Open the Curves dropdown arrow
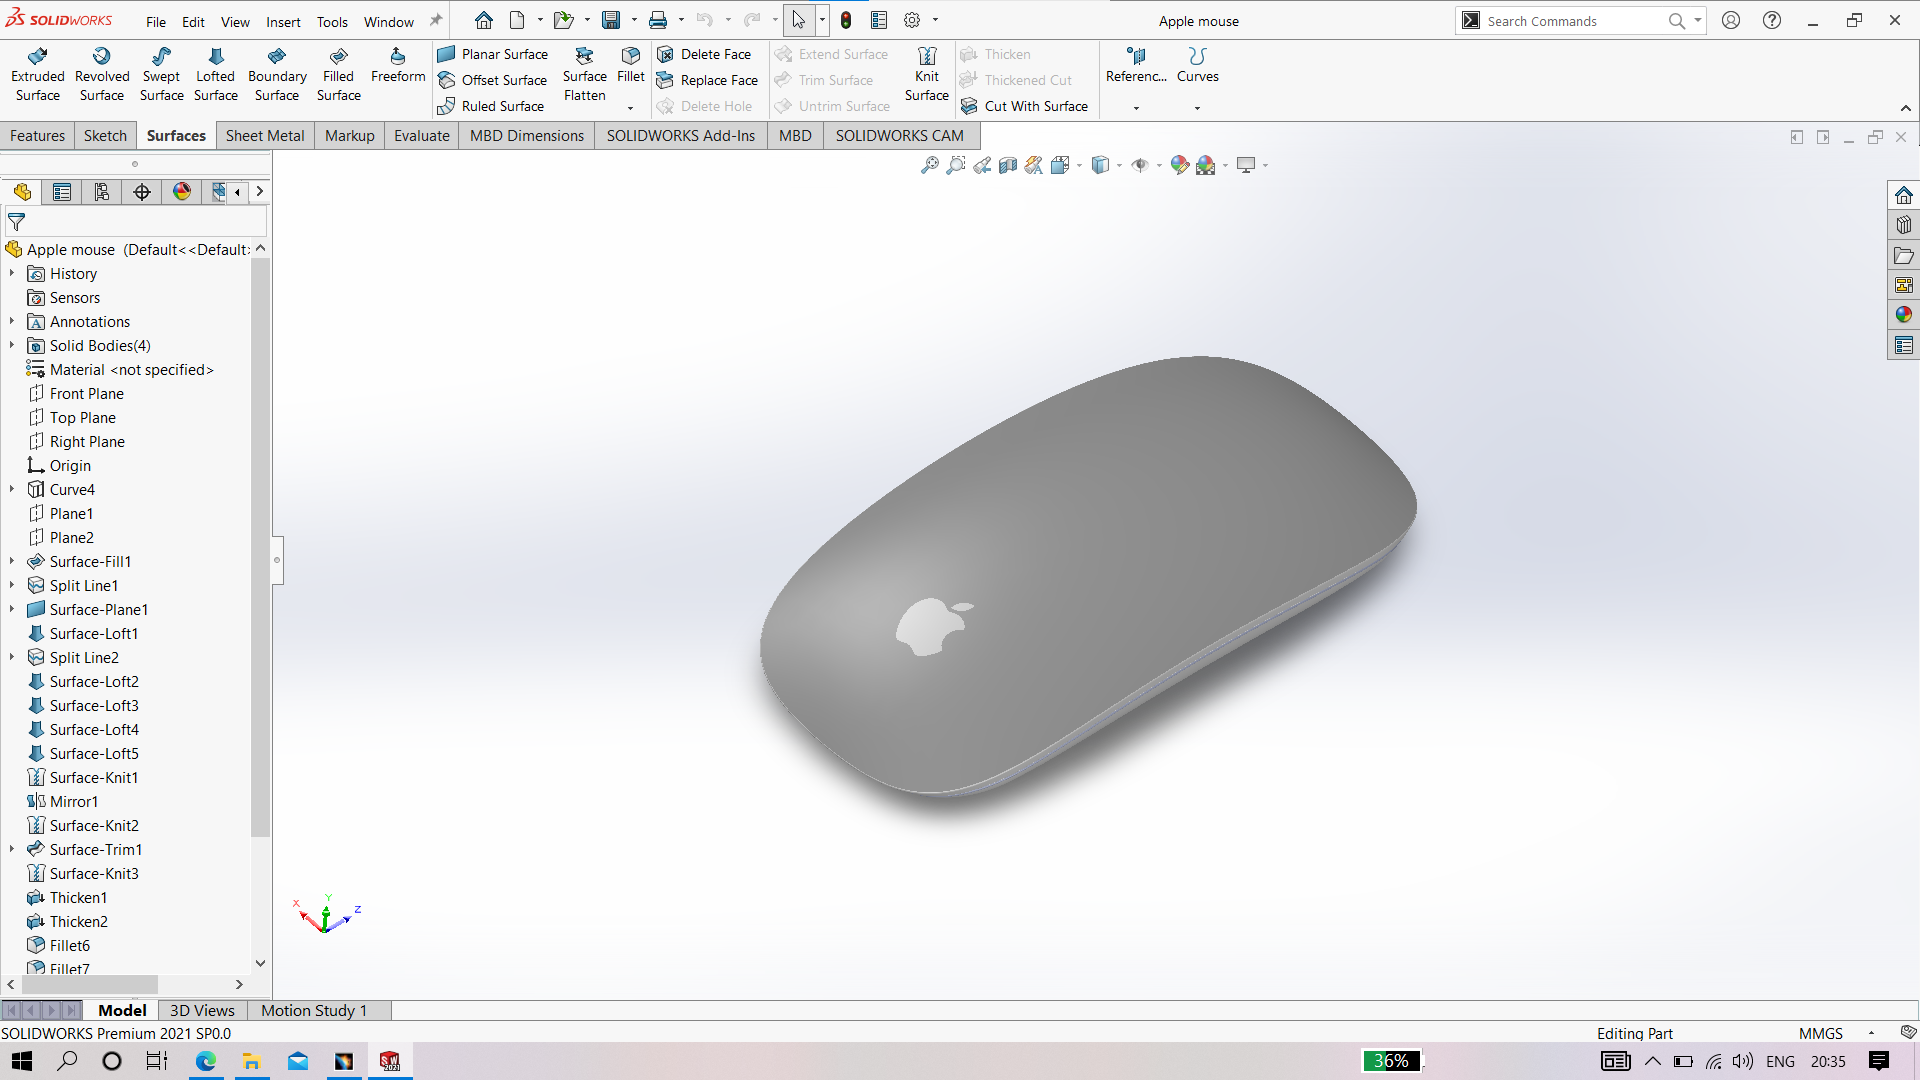1920x1080 pixels. click(1197, 108)
